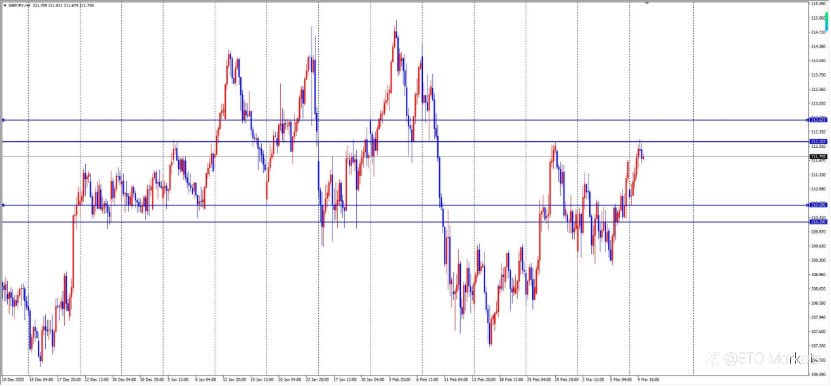Click the gray current bid price line
Viewport: 831px width, 387px height.
coord(405,156)
